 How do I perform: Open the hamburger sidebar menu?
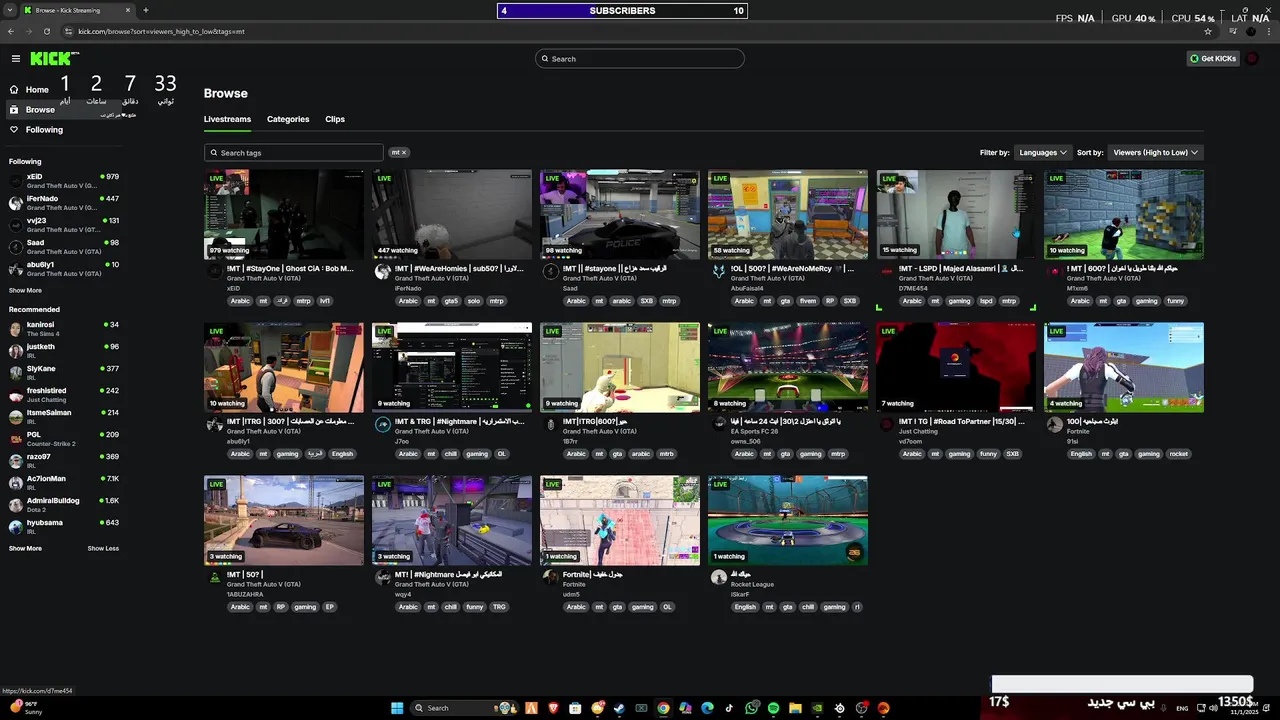(15, 59)
